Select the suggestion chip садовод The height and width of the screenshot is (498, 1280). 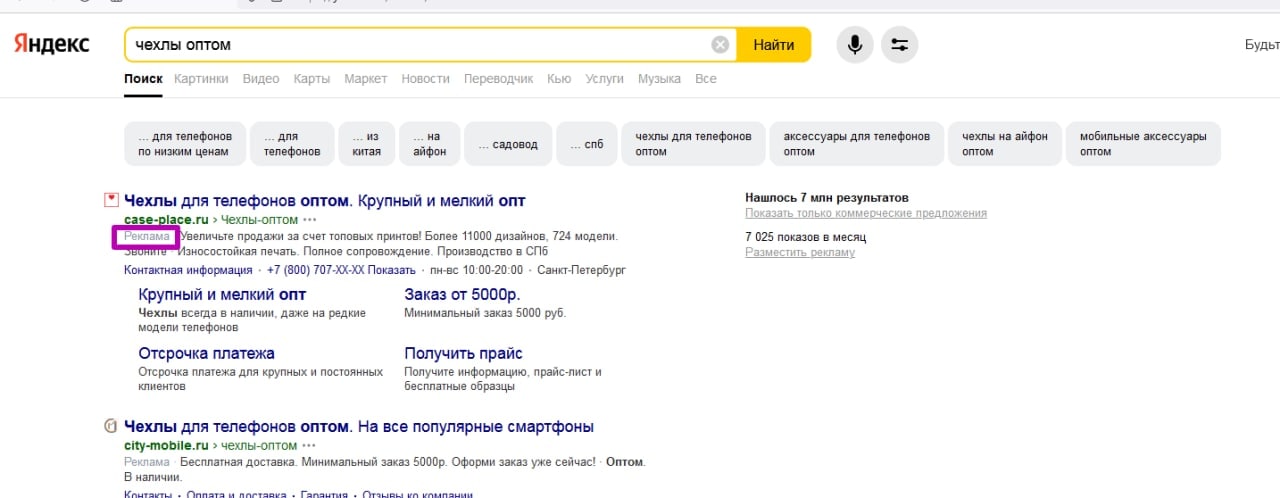pos(508,144)
